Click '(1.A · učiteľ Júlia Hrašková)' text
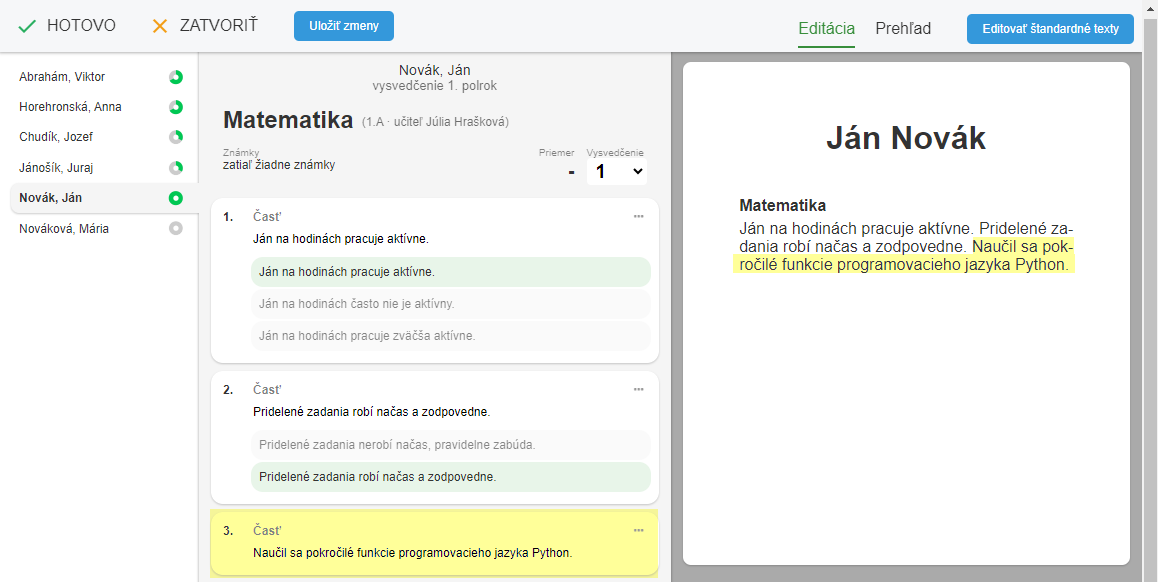This screenshot has height=582, width=1158. pyautogui.click(x=435, y=122)
